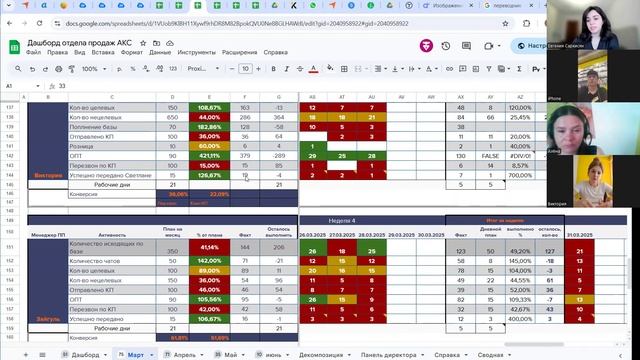Click the merge cells icon
Image resolution: width=640 pixels, height=360 pixels.
click(358, 69)
